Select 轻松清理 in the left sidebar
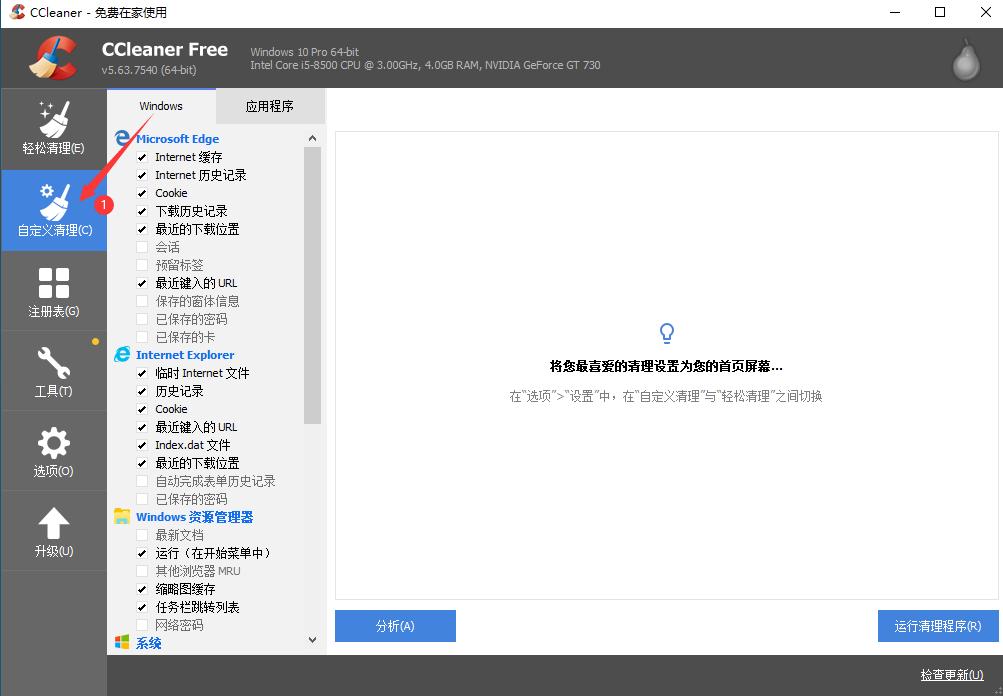 click(x=53, y=128)
